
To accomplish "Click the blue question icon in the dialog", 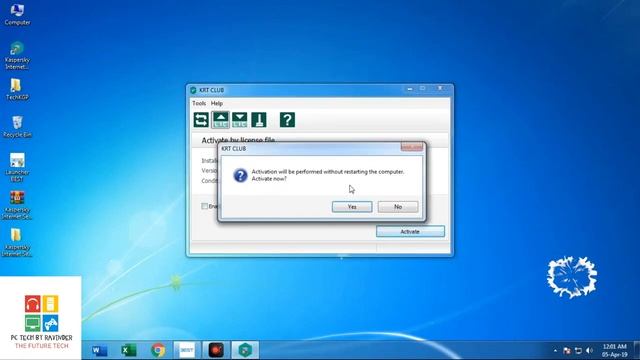I will pyautogui.click(x=240, y=176).
